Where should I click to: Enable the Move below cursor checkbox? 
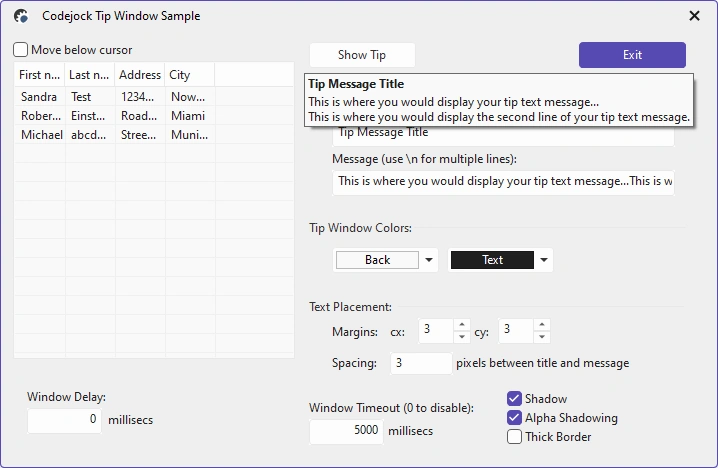(x=21, y=49)
